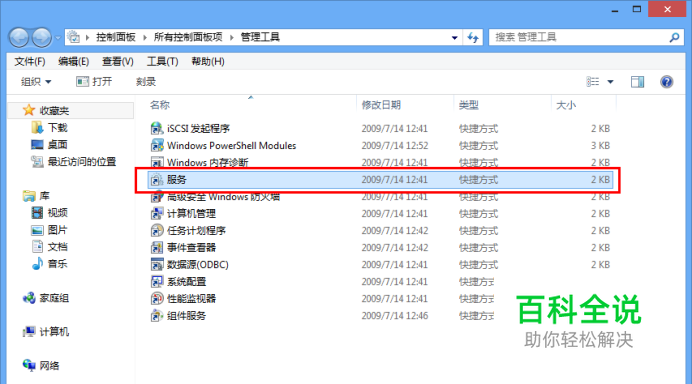Open the 文件(F) menu
Screen dimensions: 692x384
point(30,61)
